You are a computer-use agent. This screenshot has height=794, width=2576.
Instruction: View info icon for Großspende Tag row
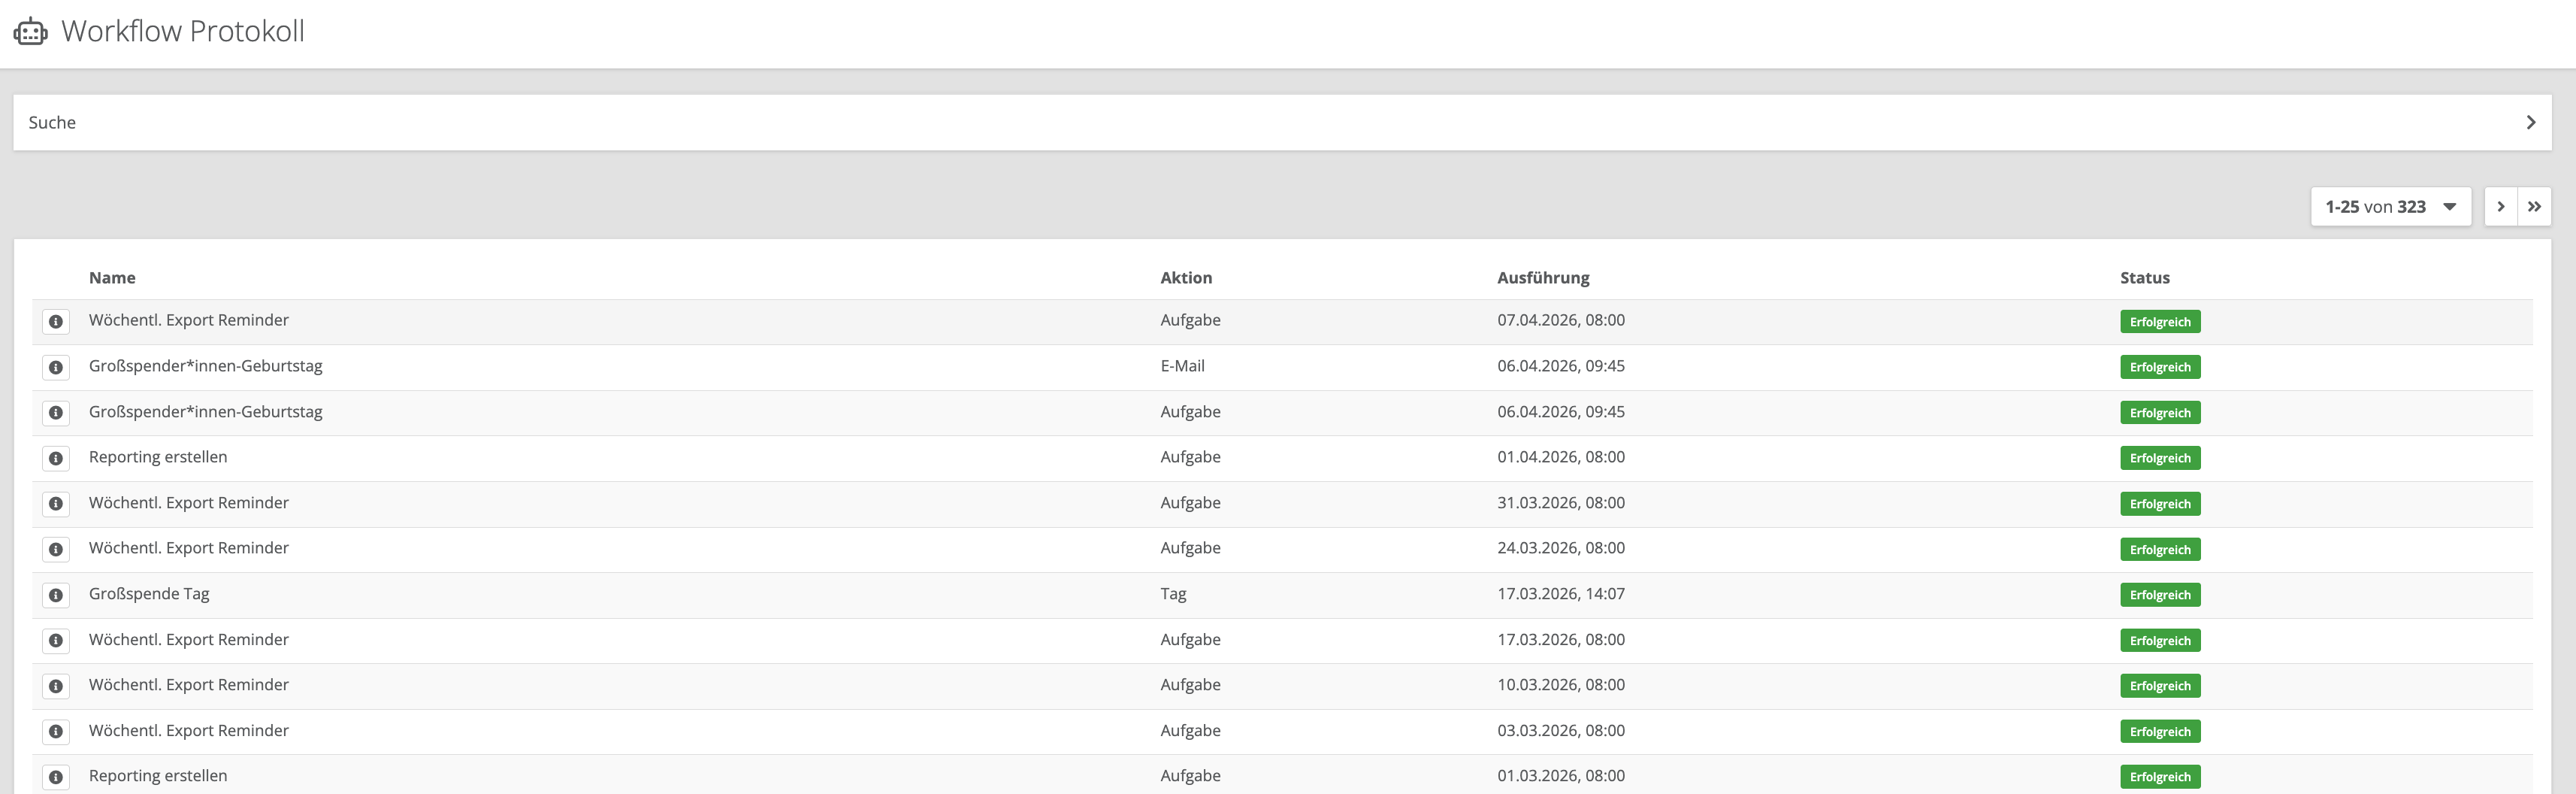click(56, 595)
